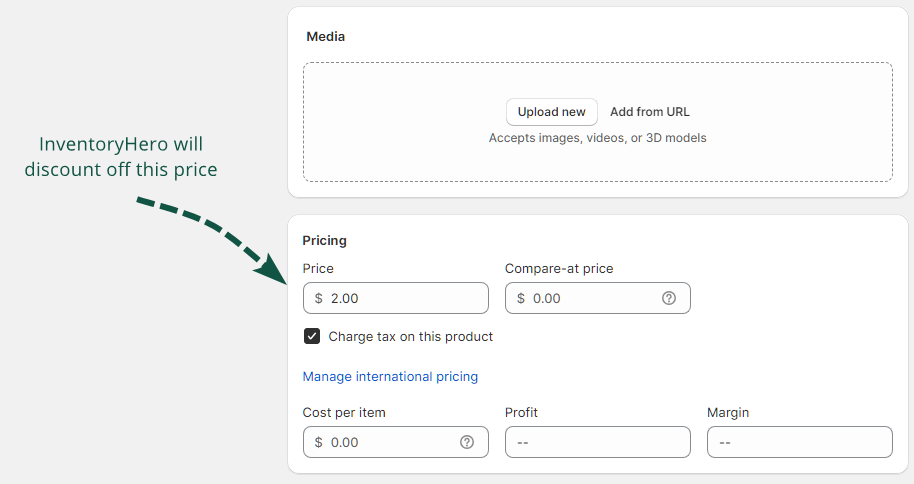Click the Profit field
The height and width of the screenshot is (484, 914).
(x=597, y=442)
